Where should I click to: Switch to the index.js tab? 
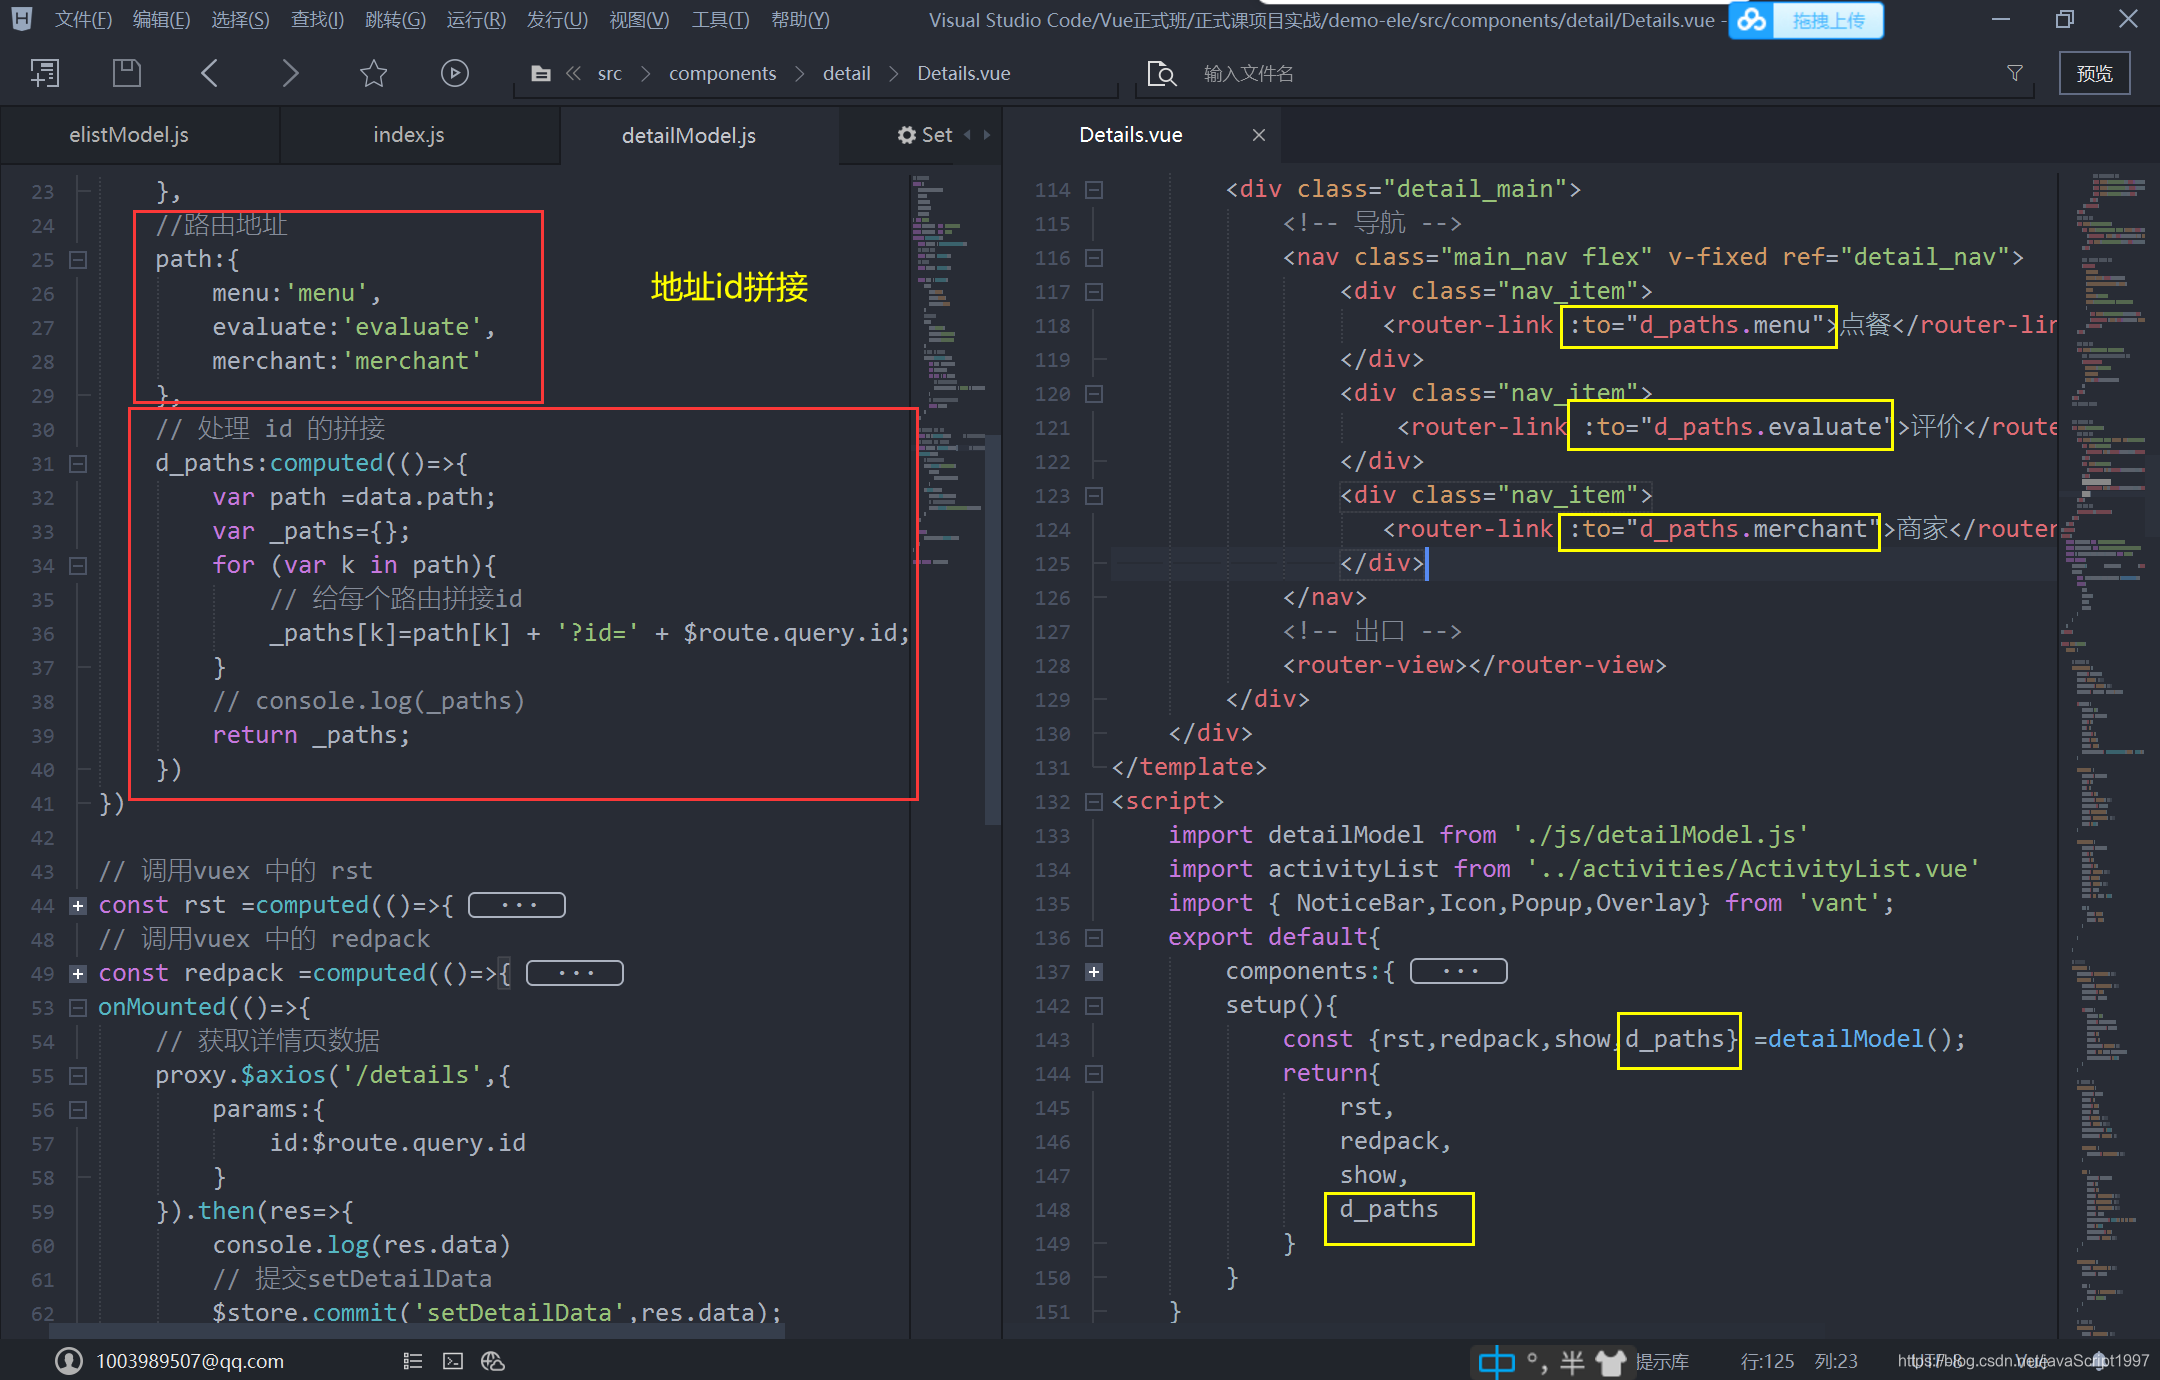(419, 135)
